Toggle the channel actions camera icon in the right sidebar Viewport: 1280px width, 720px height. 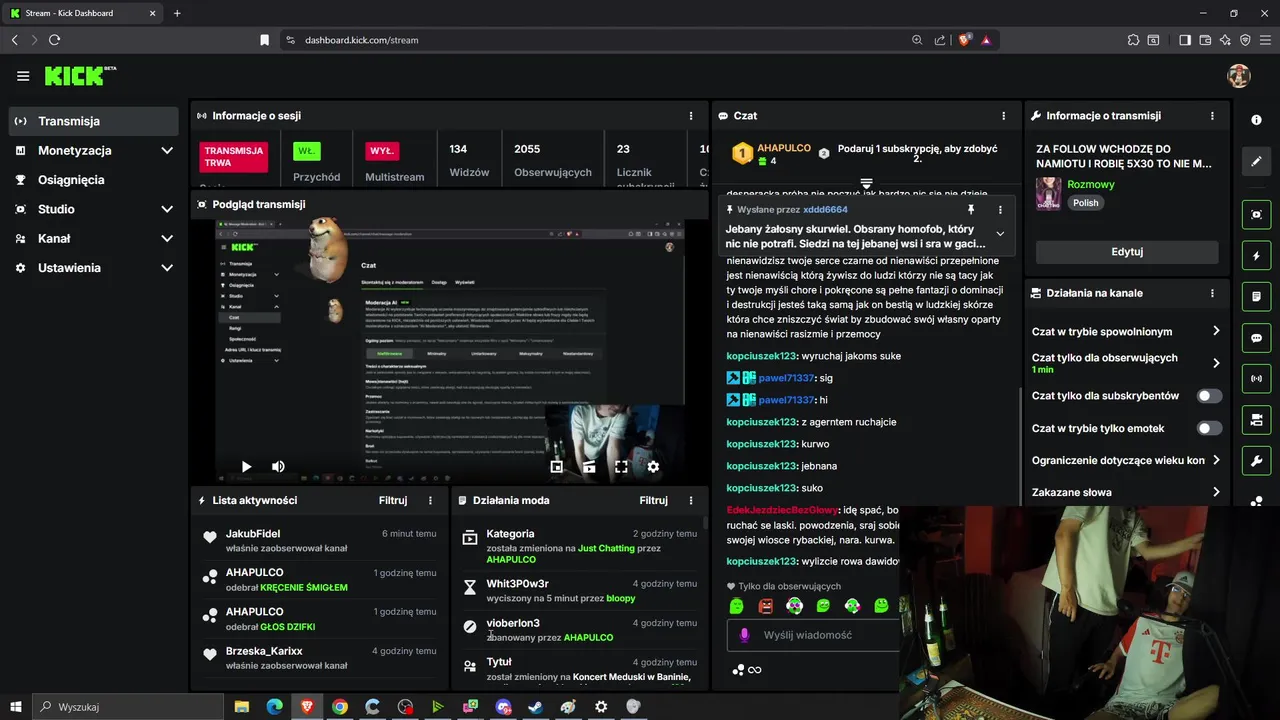pos(1257,419)
